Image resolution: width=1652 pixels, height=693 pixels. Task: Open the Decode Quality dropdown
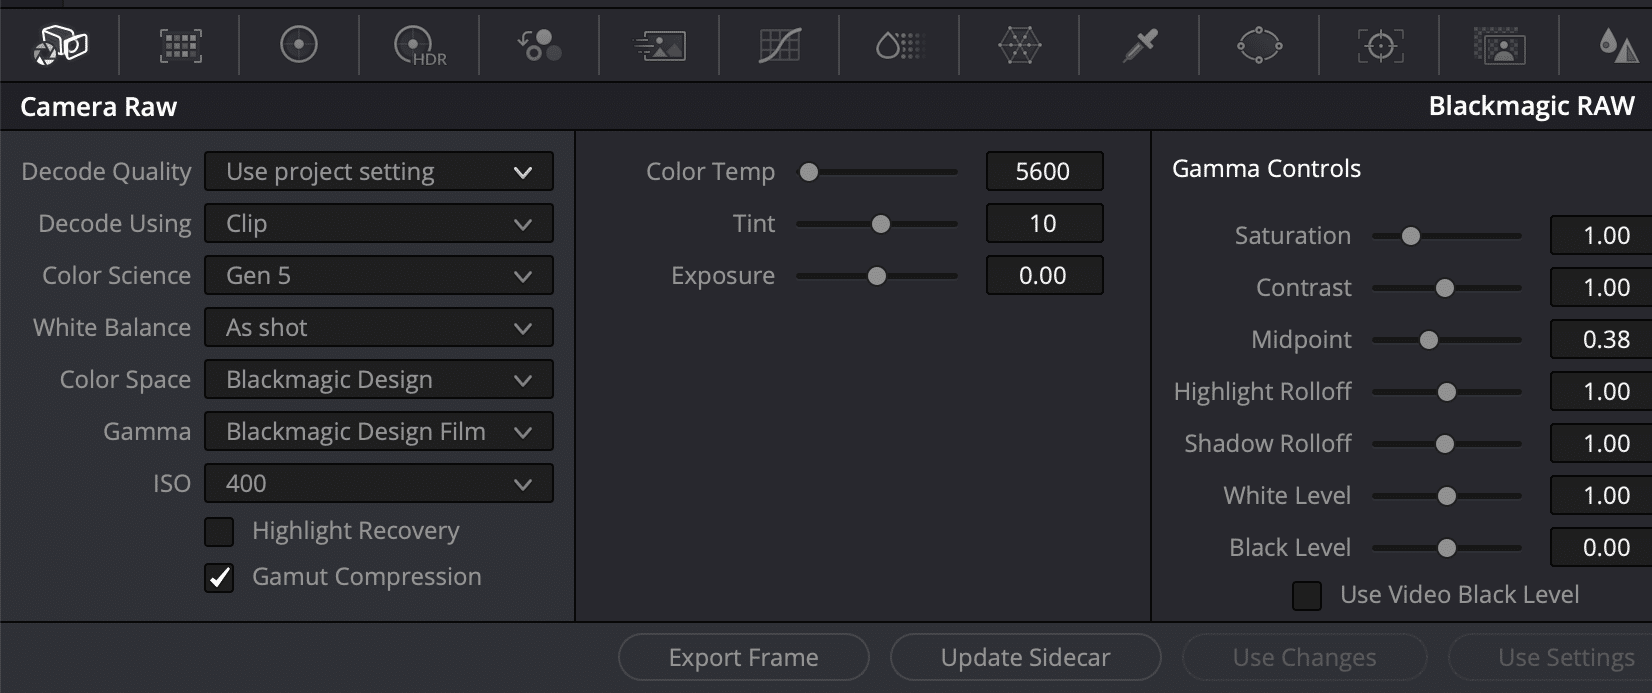tap(378, 171)
